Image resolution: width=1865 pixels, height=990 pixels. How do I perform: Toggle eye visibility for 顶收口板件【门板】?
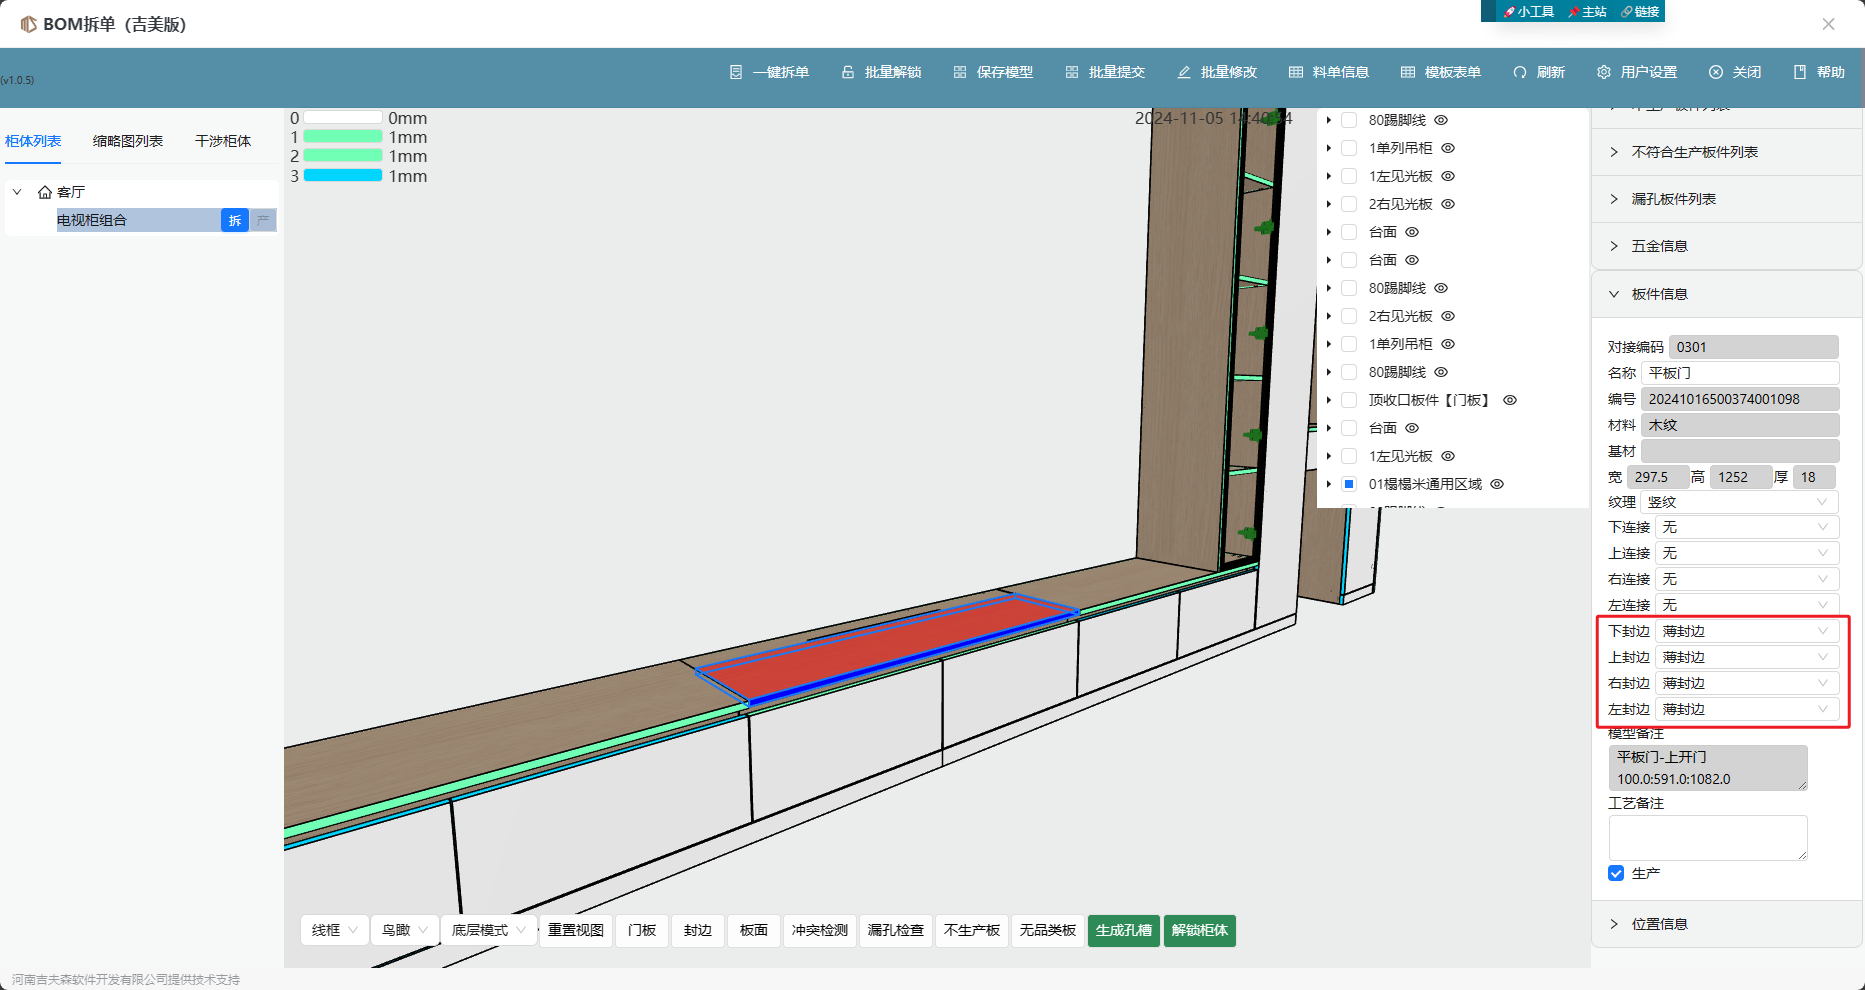(x=1510, y=400)
